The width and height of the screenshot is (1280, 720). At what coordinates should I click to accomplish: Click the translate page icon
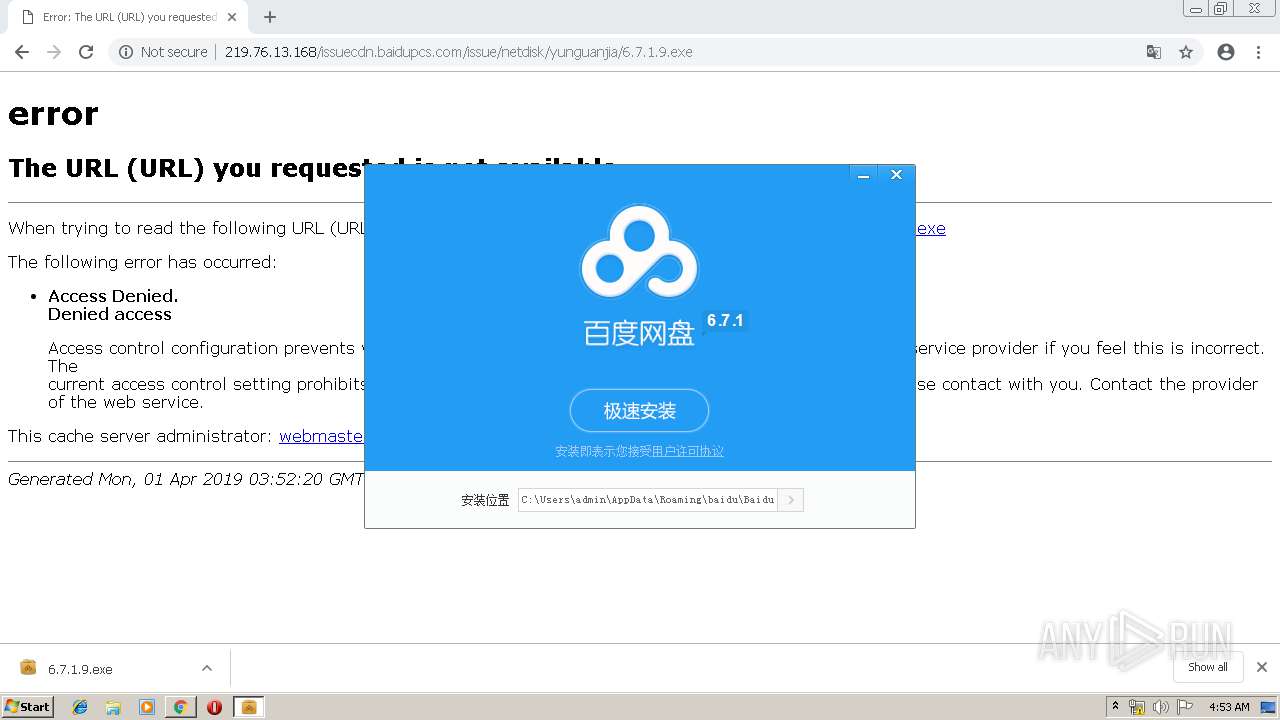(1154, 52)
